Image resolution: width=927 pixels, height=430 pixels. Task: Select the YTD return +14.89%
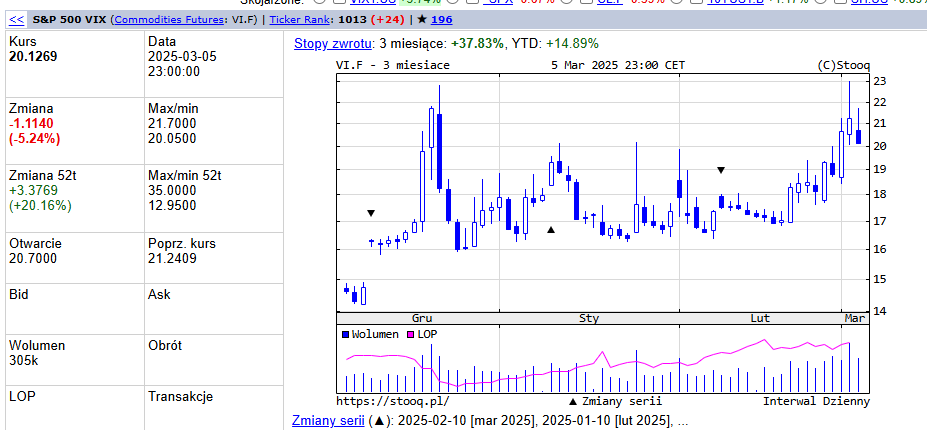click(x=572, y=43)
